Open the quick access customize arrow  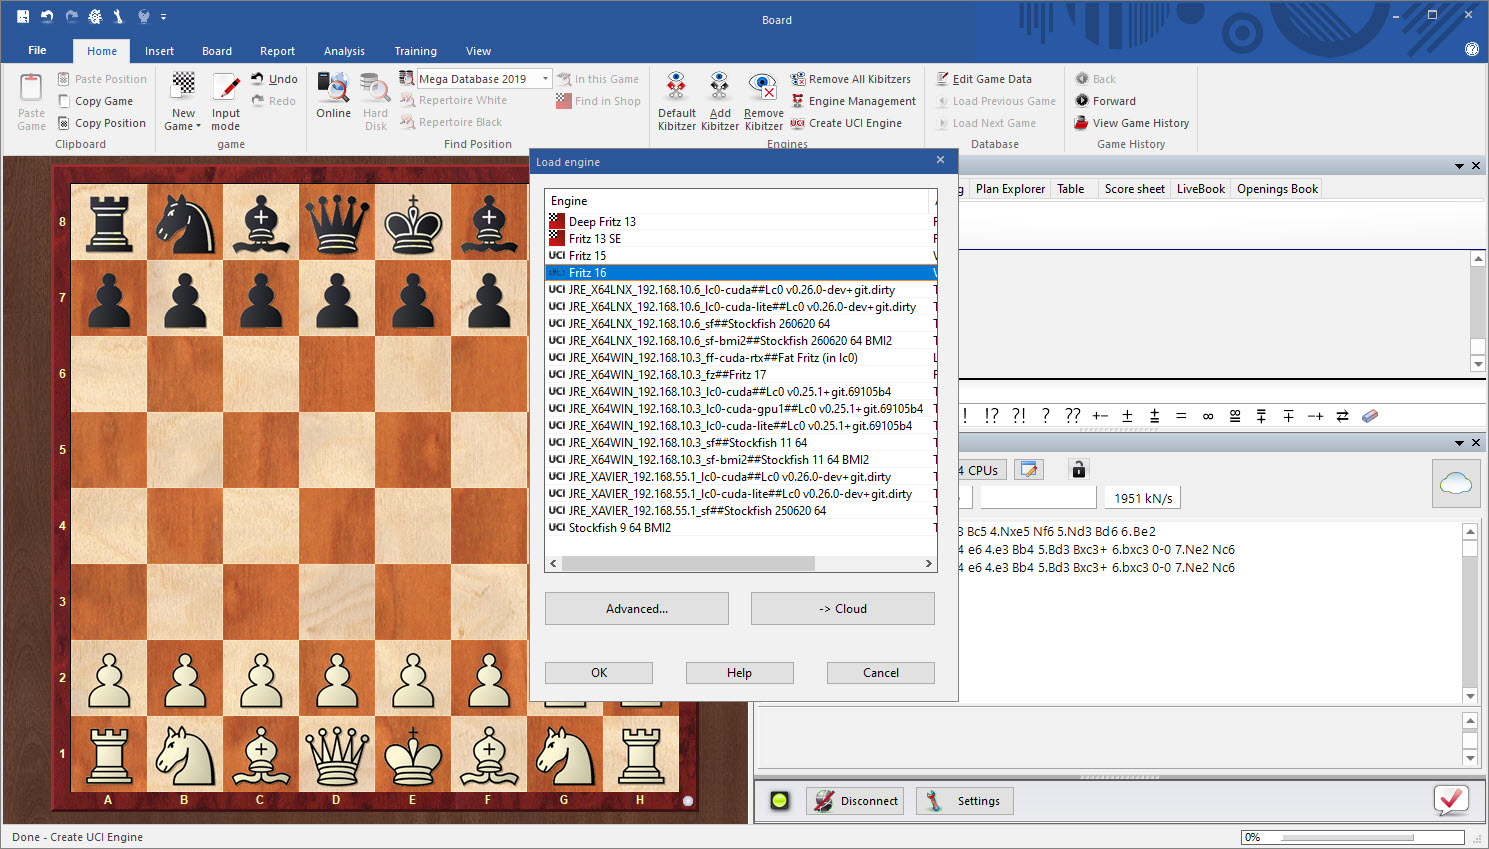pyautogui.click(x=163, y=17)
